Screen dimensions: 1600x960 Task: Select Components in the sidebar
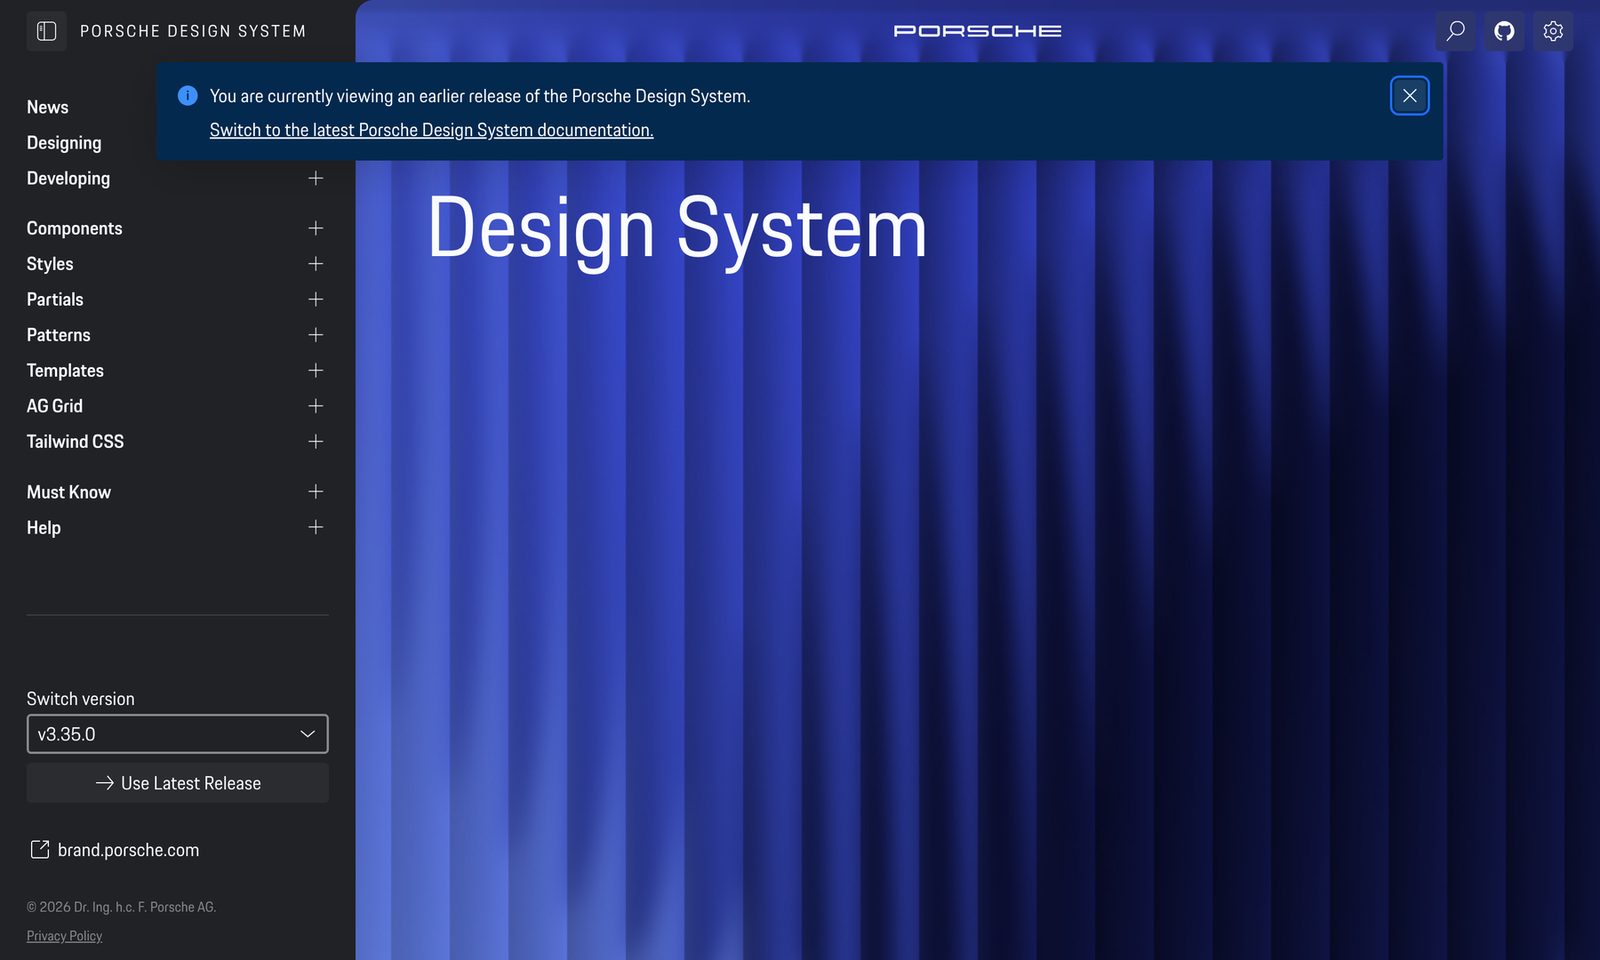(x=74, y=228)
